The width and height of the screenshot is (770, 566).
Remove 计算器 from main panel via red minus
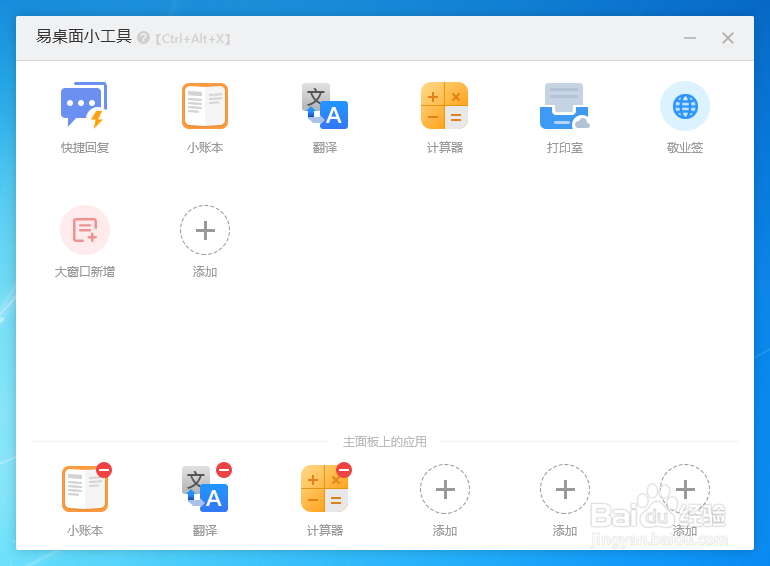(x=344, y=470)
